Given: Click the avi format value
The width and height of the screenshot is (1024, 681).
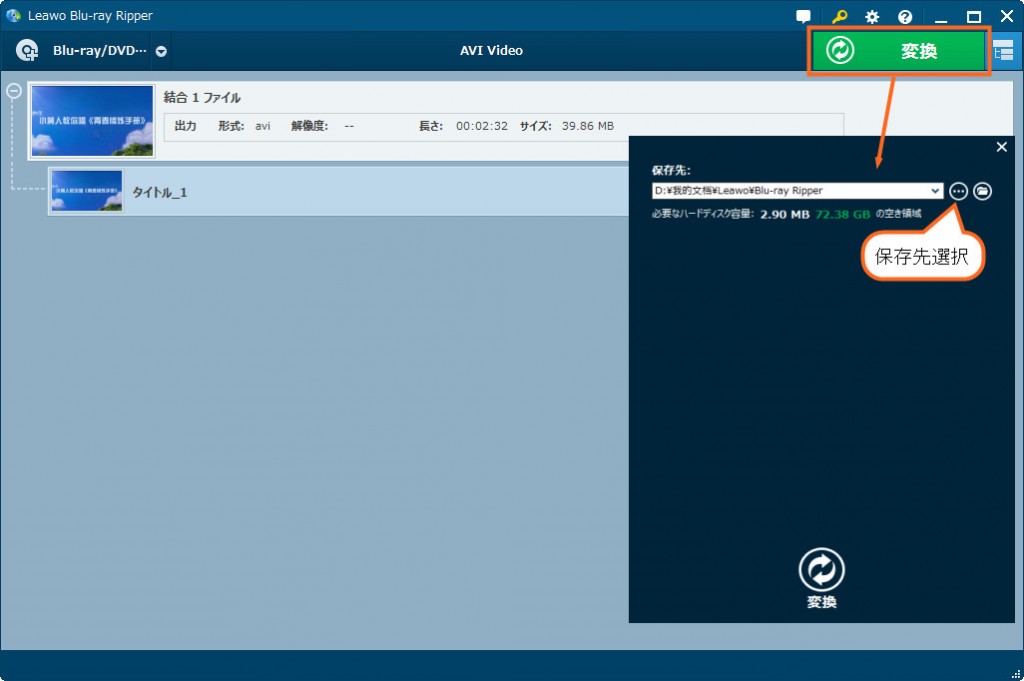Looking at the screenshot, I should [263, 126].
